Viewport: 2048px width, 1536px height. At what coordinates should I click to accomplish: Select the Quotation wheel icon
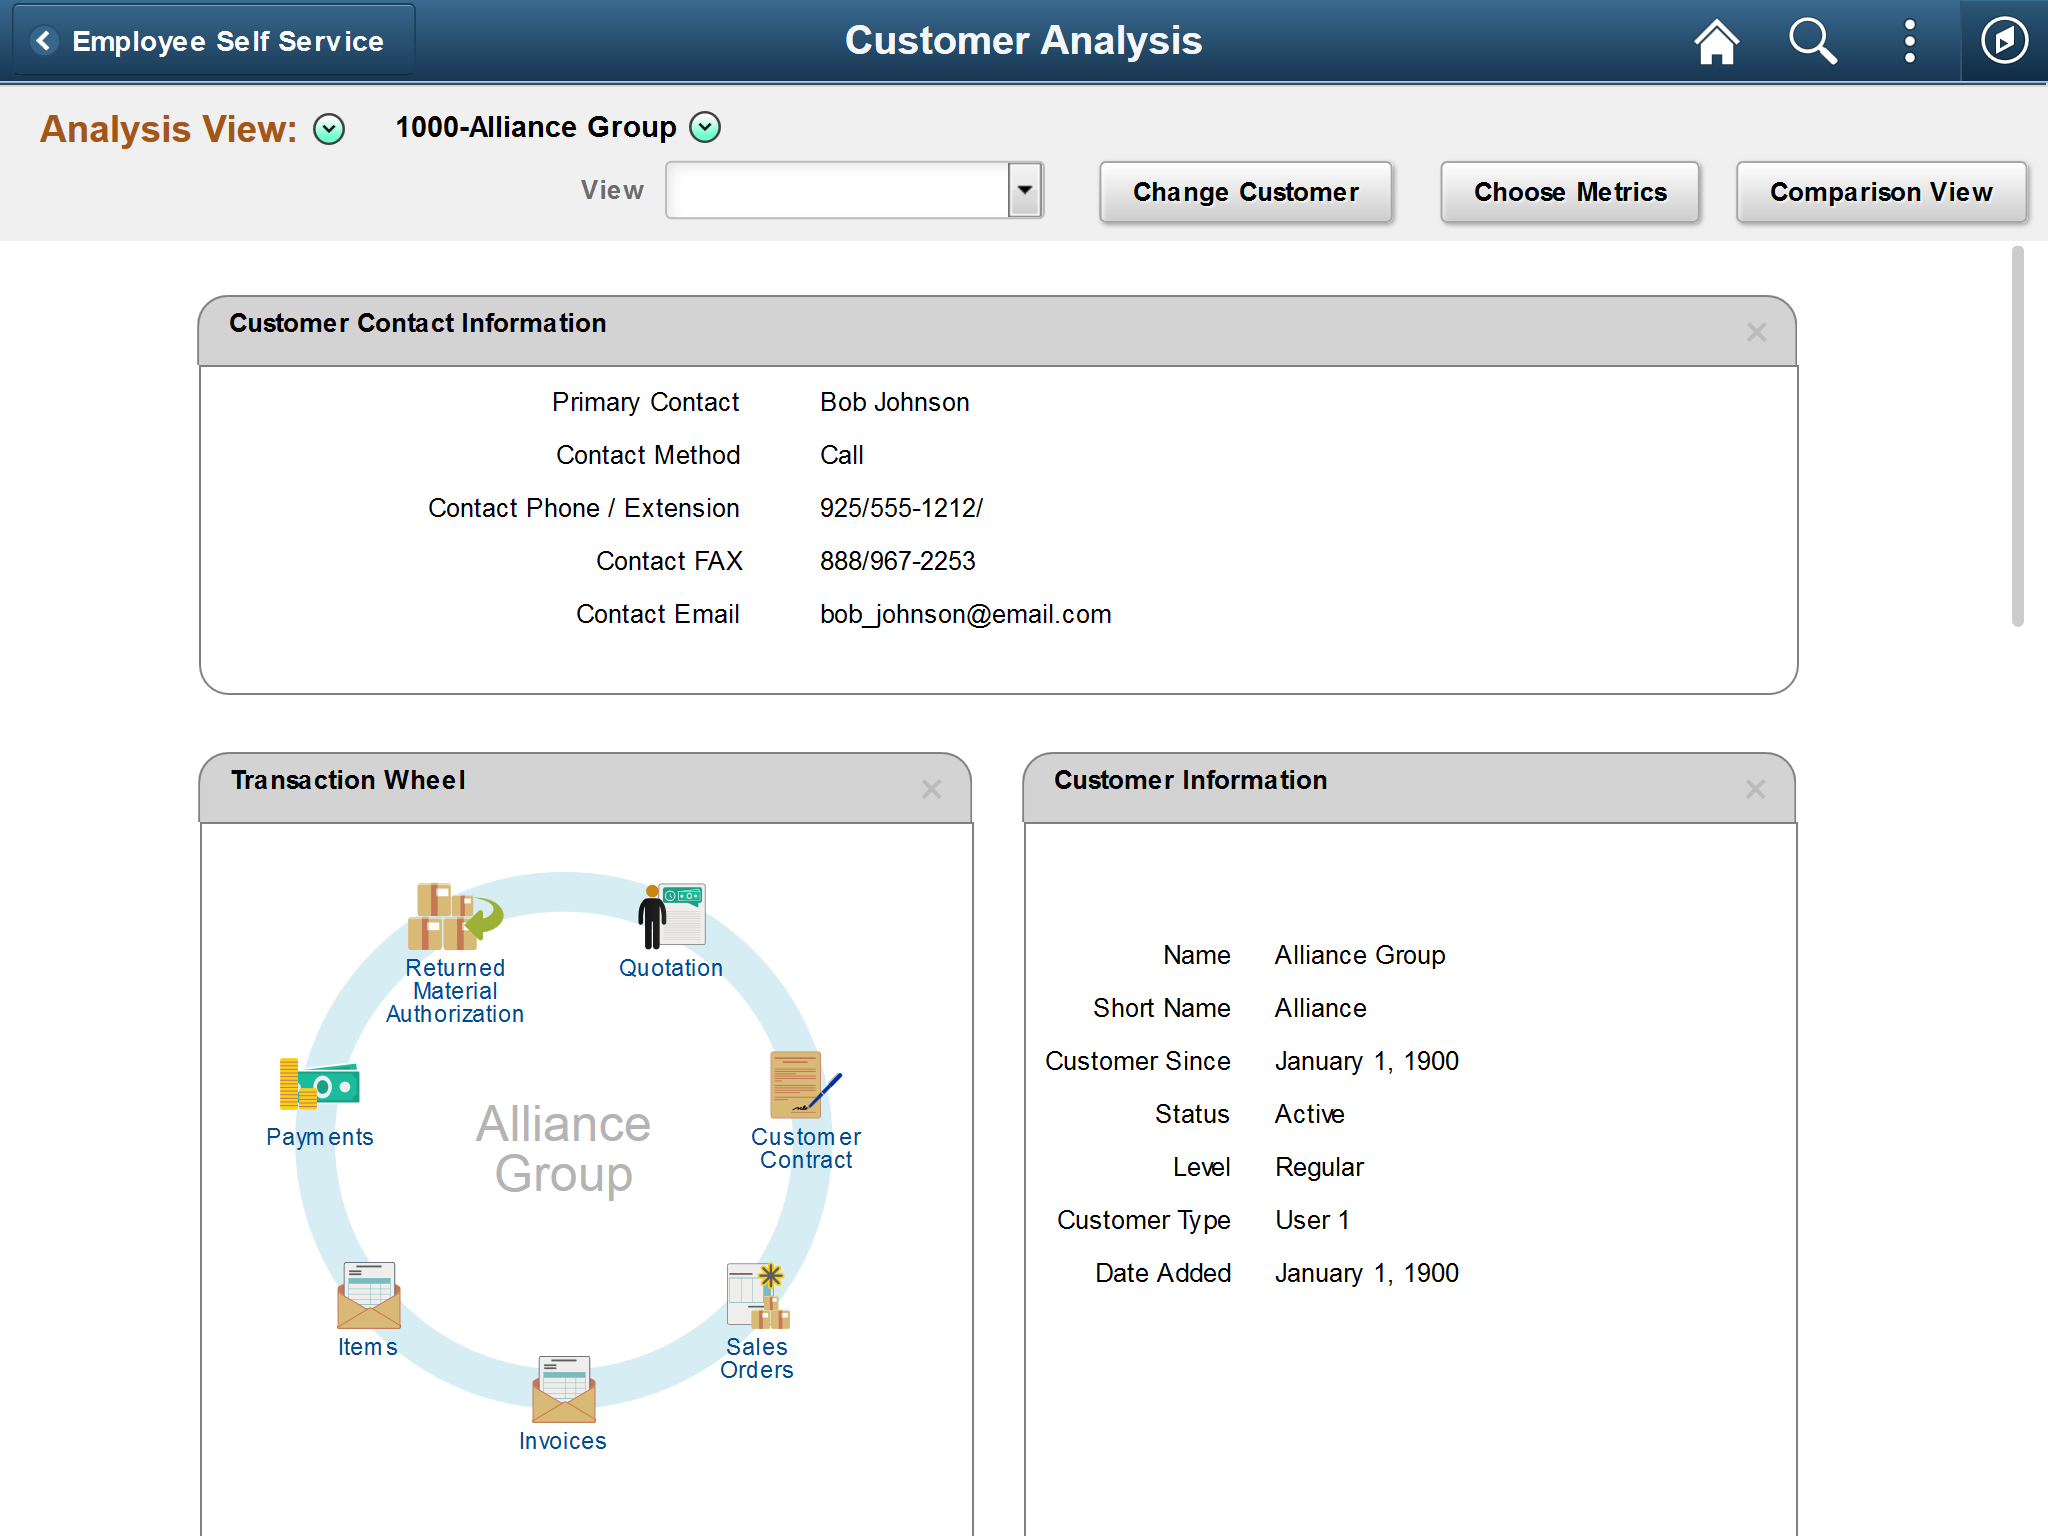(671, 916)
